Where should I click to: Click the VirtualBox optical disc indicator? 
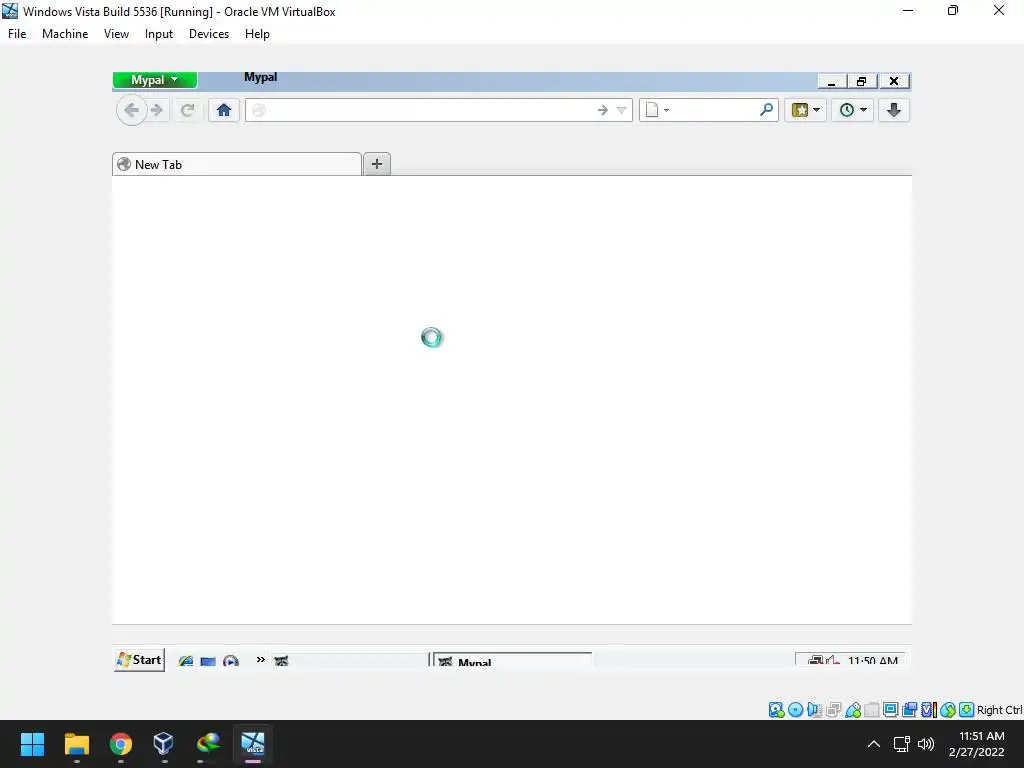795,710
